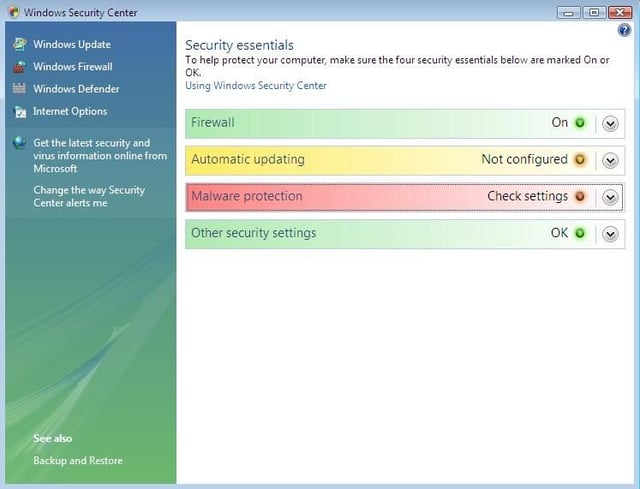
Task: Expand Other security settings chevron
Action: tap(610, 234)
